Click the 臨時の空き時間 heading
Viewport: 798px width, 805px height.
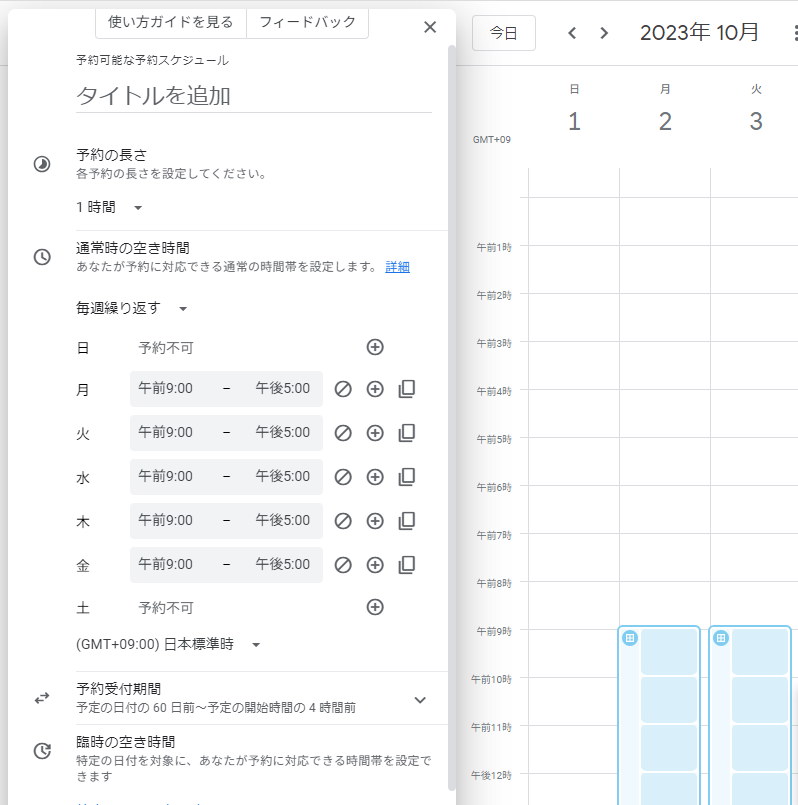click(x=126, y=742)
